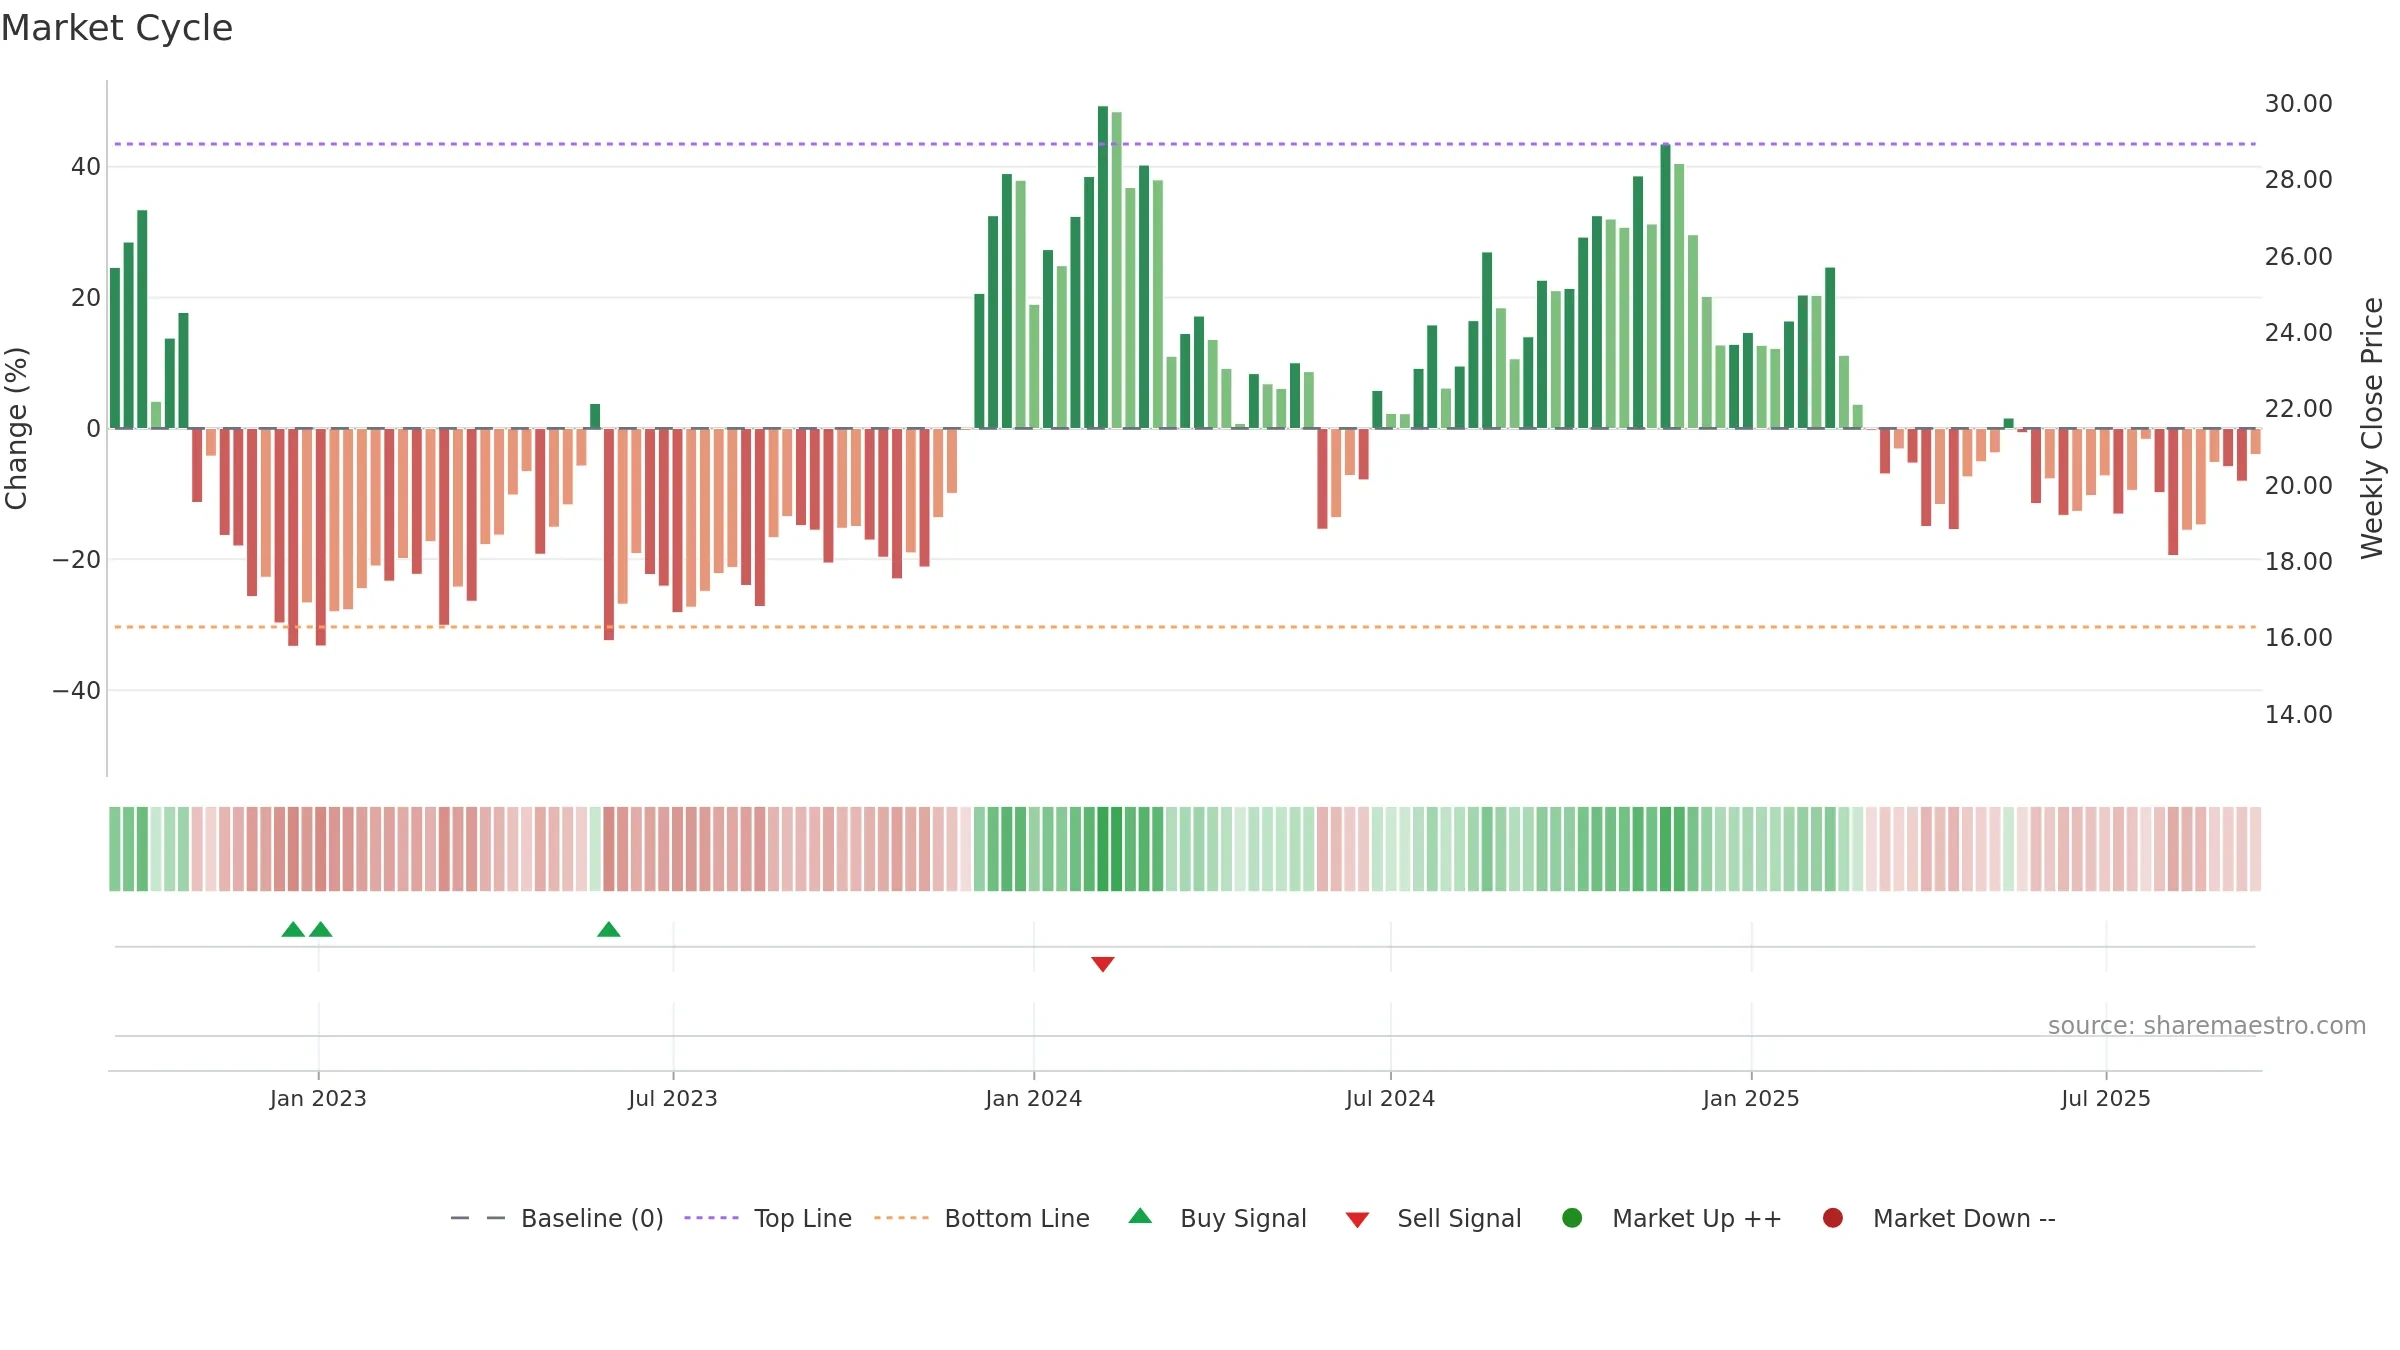Select the buy signal marker near mid-2023

609,929
